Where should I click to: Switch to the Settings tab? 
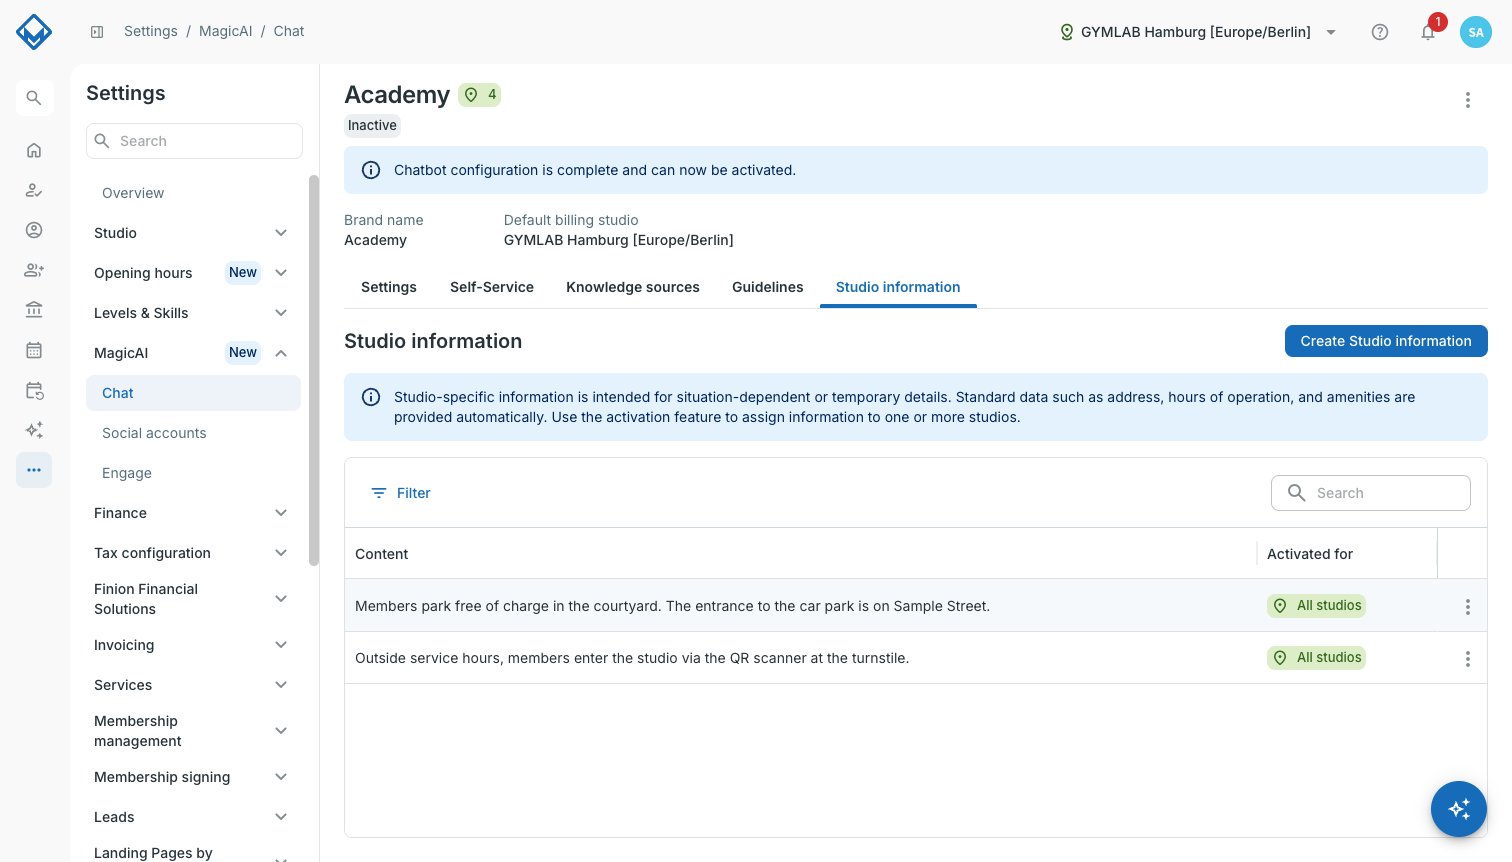tap(389, 287)
